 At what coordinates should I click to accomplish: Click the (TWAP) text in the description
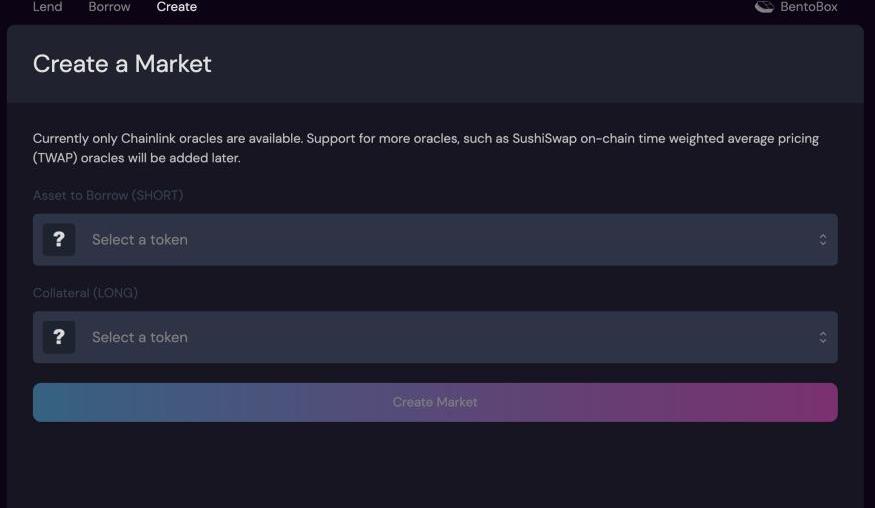pyautogui.click(x=55, y=158)
